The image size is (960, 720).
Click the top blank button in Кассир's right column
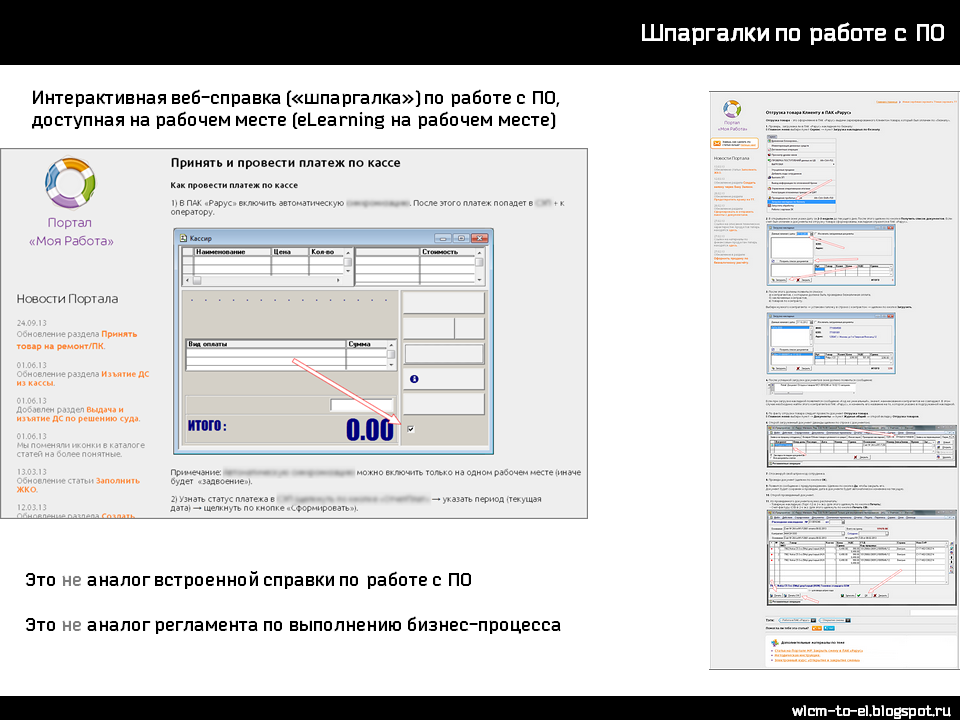click(x=443, y=302)
